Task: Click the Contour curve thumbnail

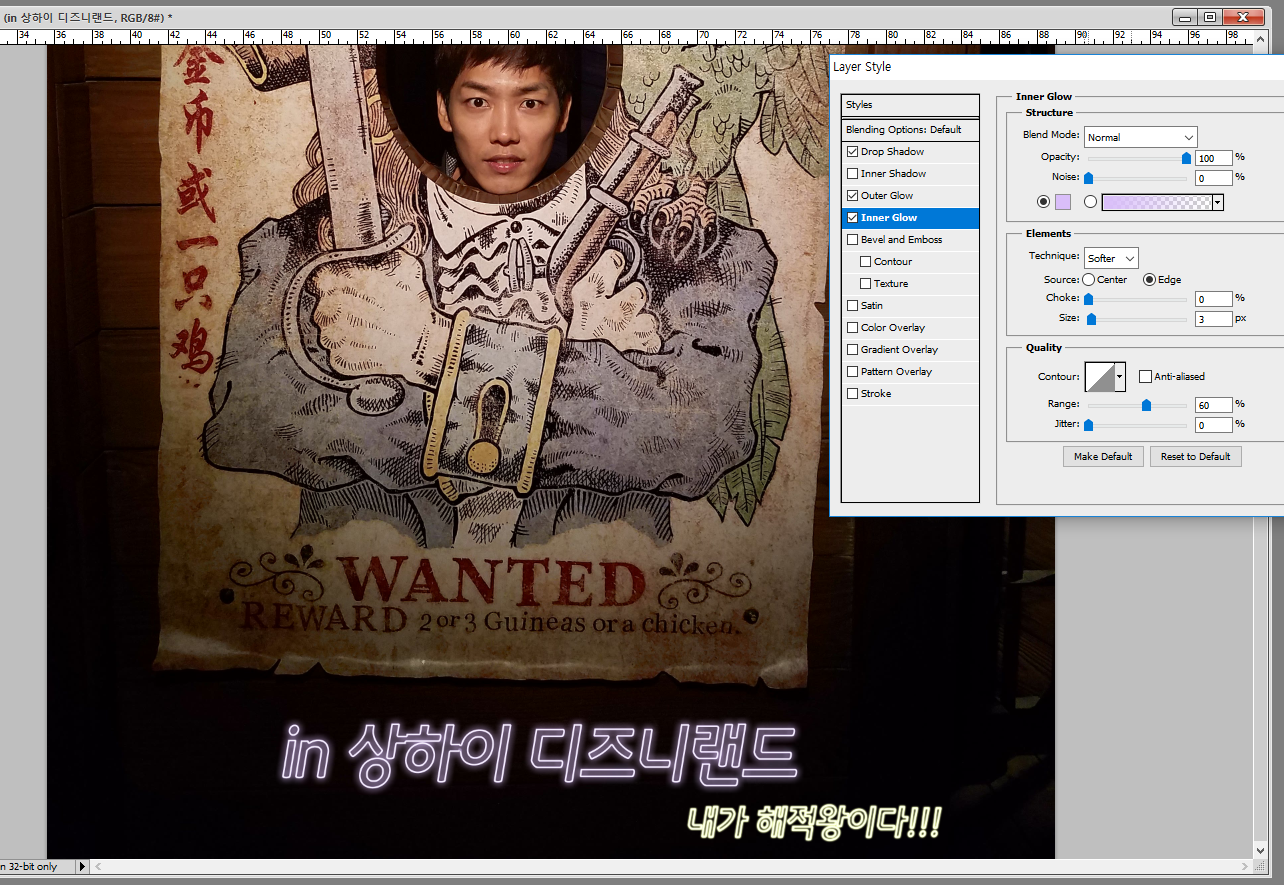Action: (1100, 377)
